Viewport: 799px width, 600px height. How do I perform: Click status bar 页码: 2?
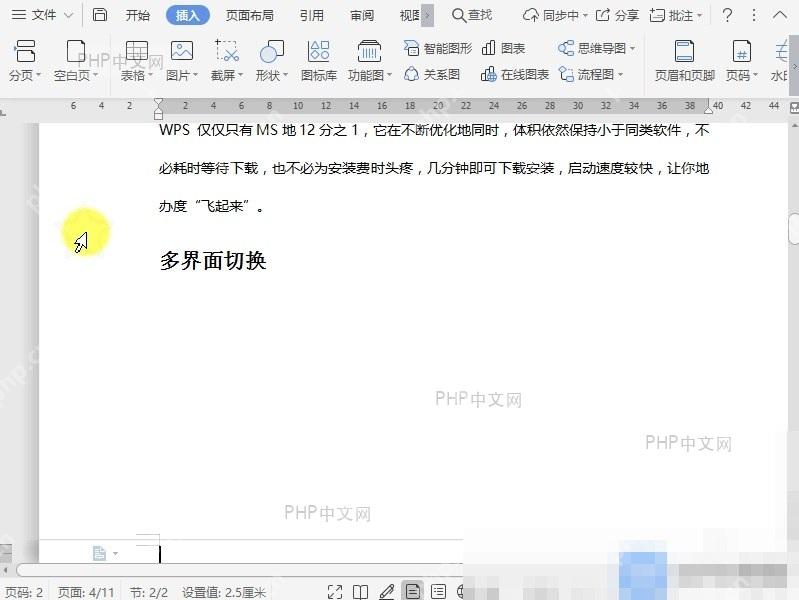coord(24,592)
